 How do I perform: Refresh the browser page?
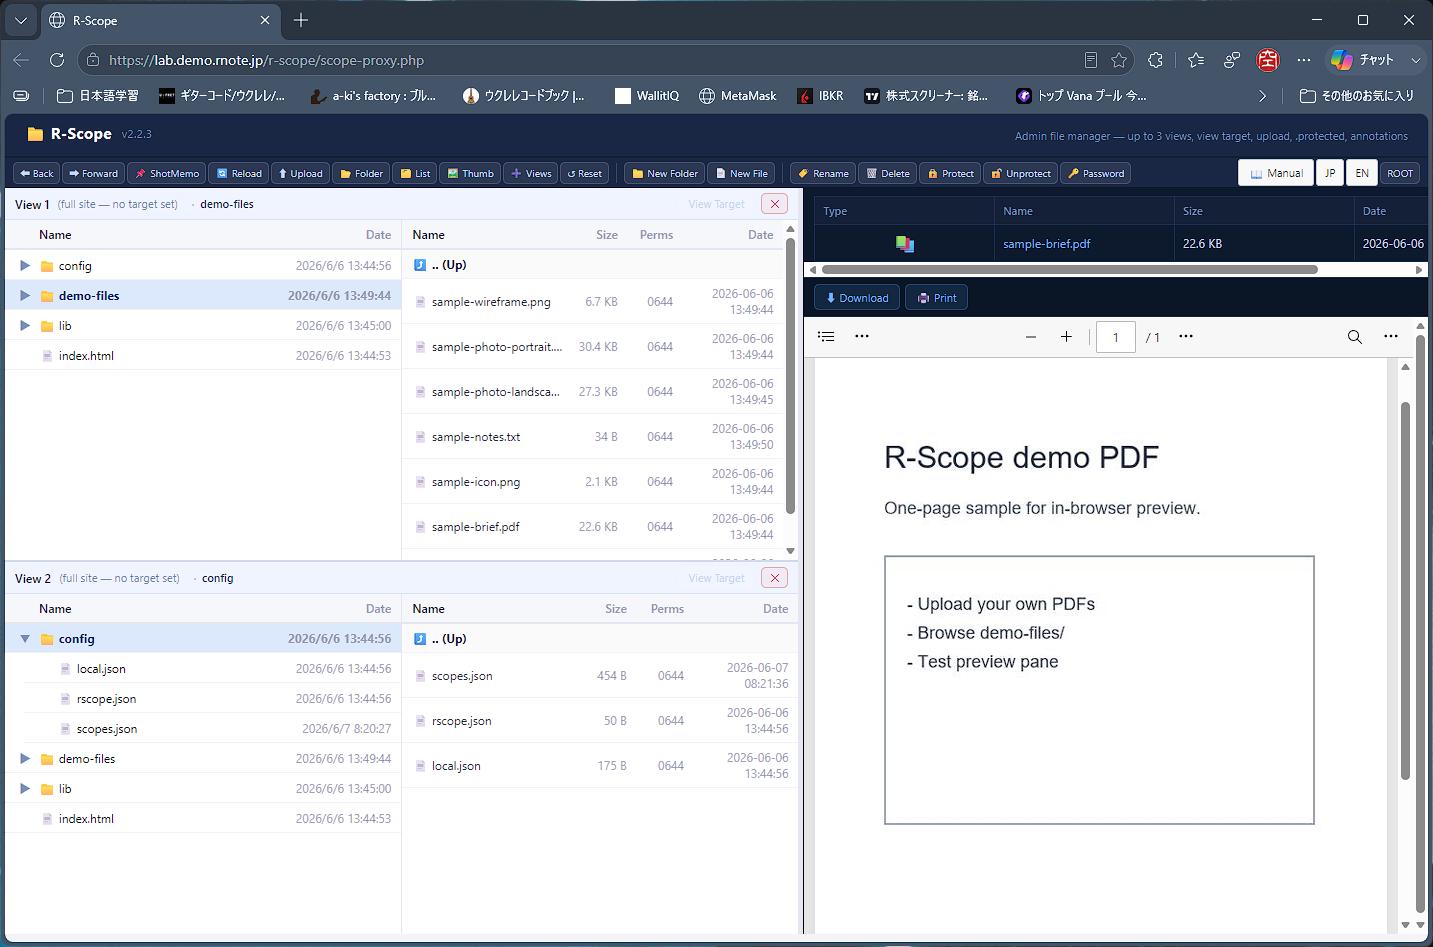57,60
